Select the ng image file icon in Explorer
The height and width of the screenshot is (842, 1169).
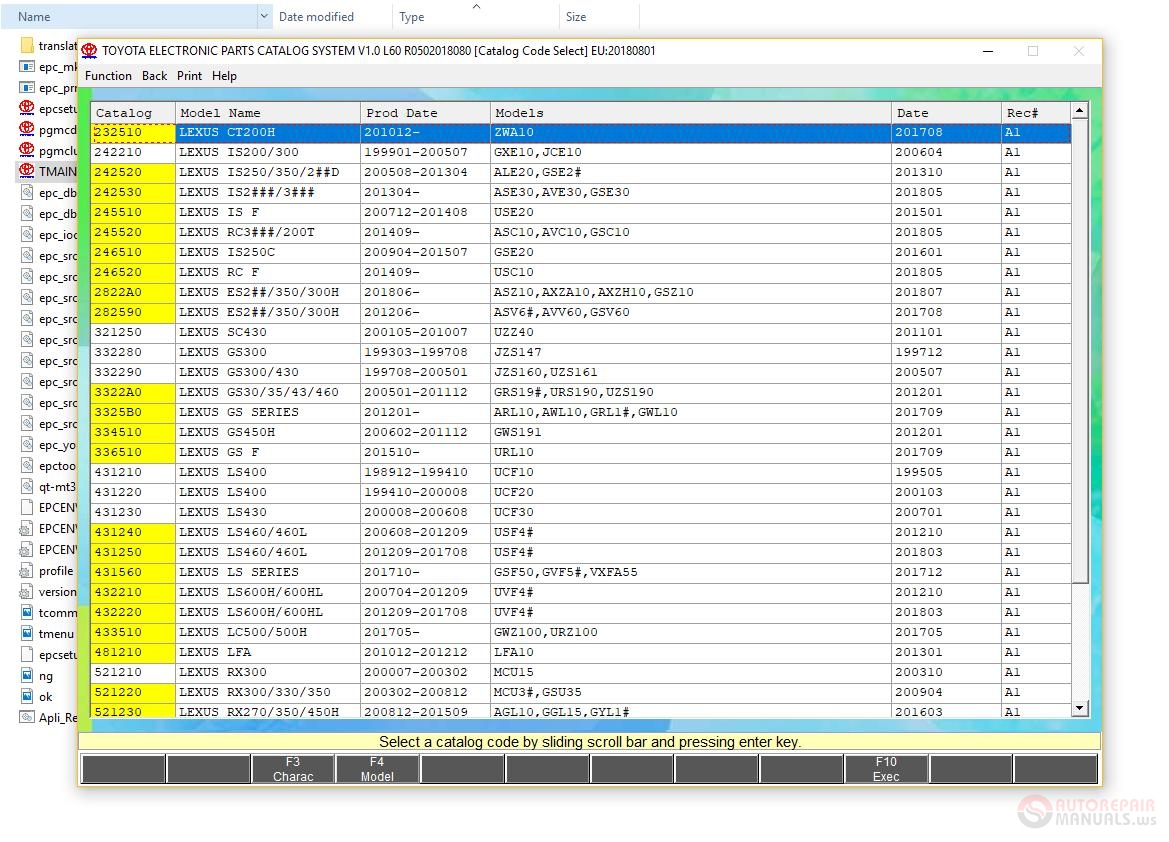[x=27, y=676]
